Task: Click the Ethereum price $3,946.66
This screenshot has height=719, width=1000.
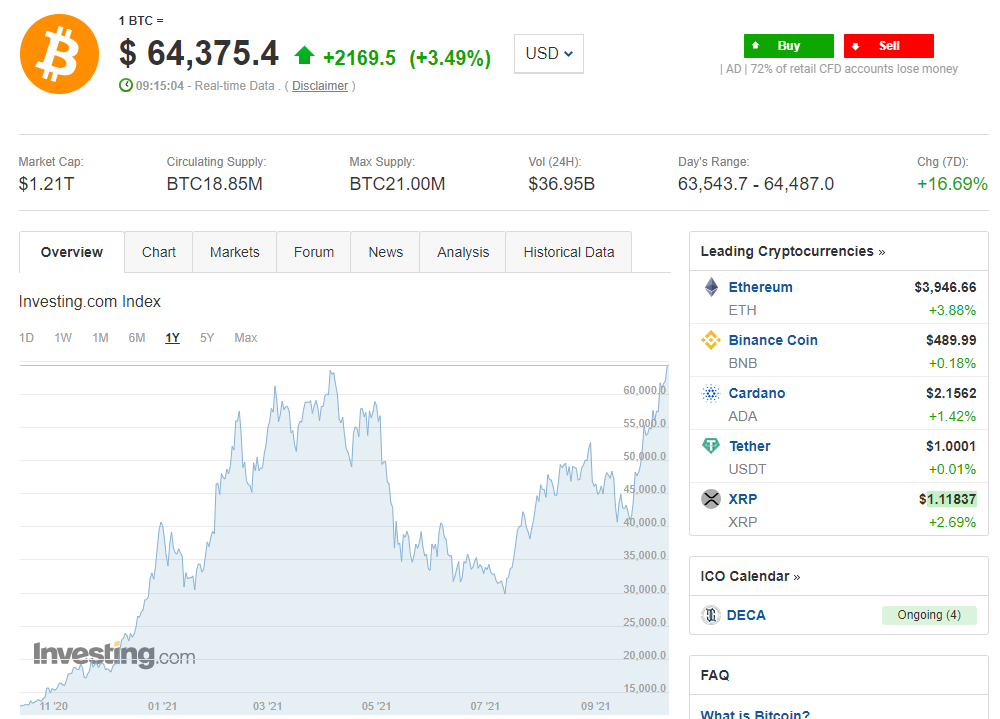Action: click(945, 287)
